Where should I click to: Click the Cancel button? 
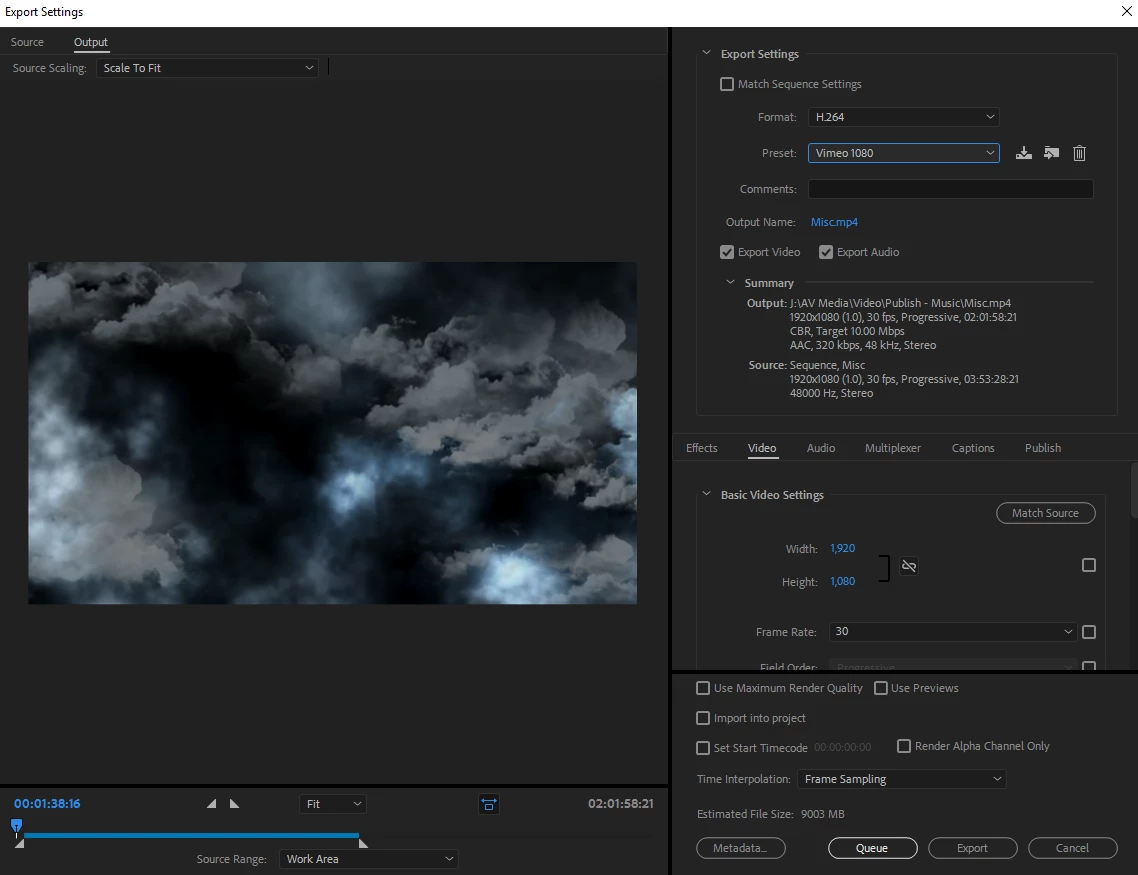point(1073,848)
